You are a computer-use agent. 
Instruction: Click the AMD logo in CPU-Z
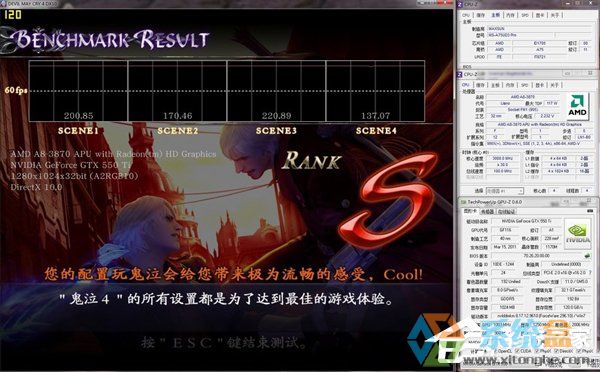click(577, 105)
